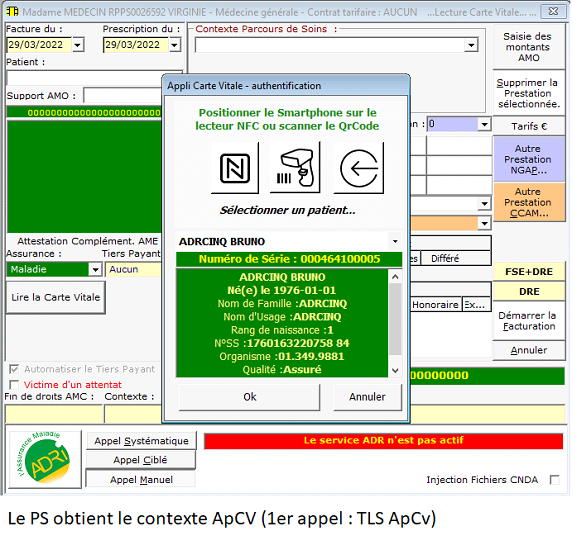Click the patient info scrollbar thumb
573x547 pixels.
tap(395, 319)
